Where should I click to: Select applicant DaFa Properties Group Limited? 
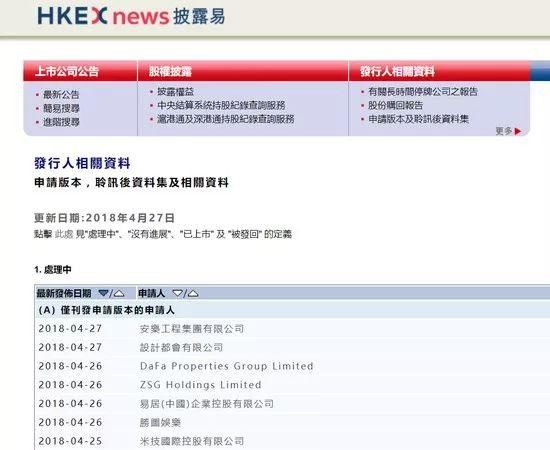point(226,366)
